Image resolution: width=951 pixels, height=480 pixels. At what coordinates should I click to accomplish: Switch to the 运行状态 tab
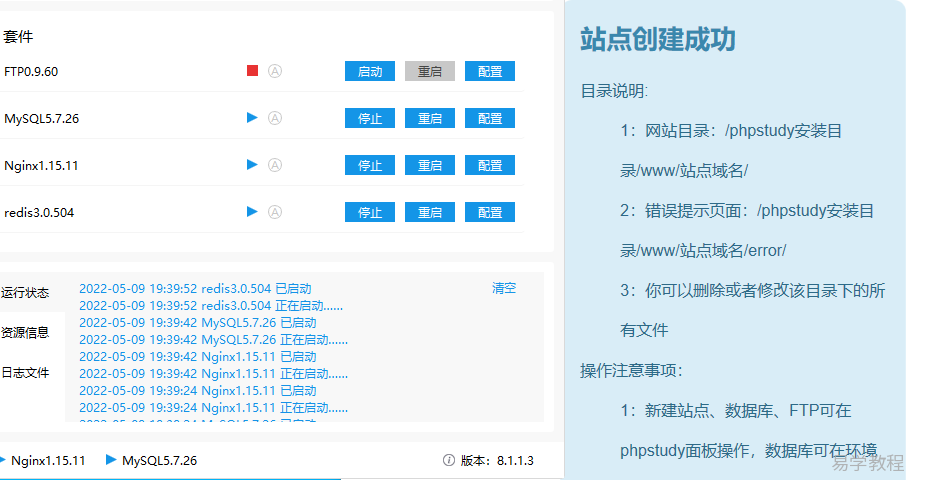[x=25, y=292]
